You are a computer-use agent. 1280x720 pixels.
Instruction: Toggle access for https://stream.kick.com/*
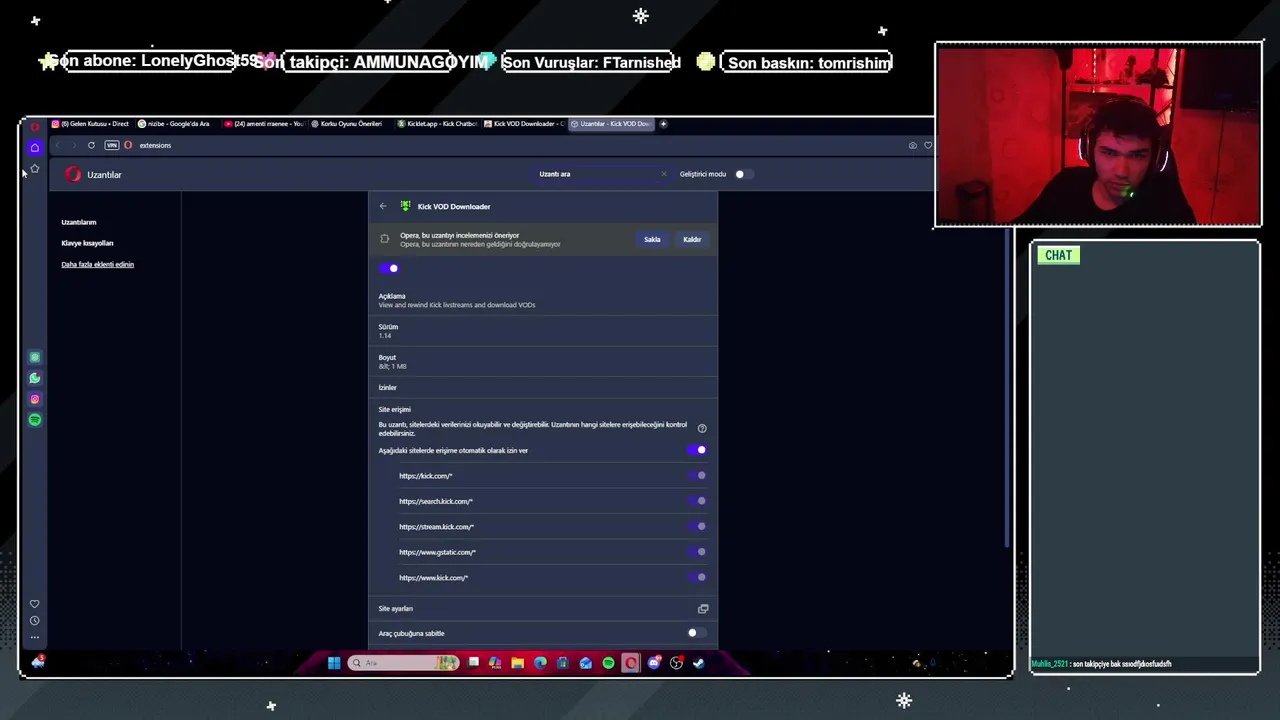[x=698, y=526]
